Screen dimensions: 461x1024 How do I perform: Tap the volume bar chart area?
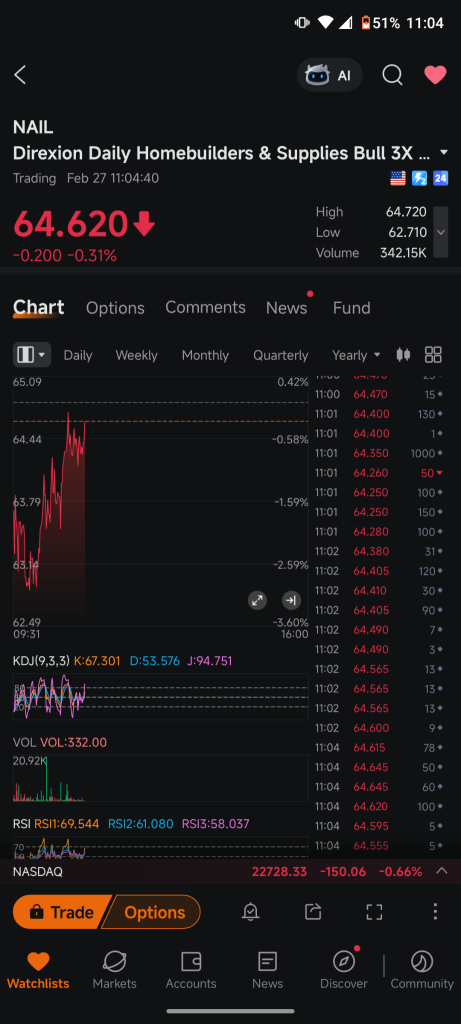click(x=161, y=778)
